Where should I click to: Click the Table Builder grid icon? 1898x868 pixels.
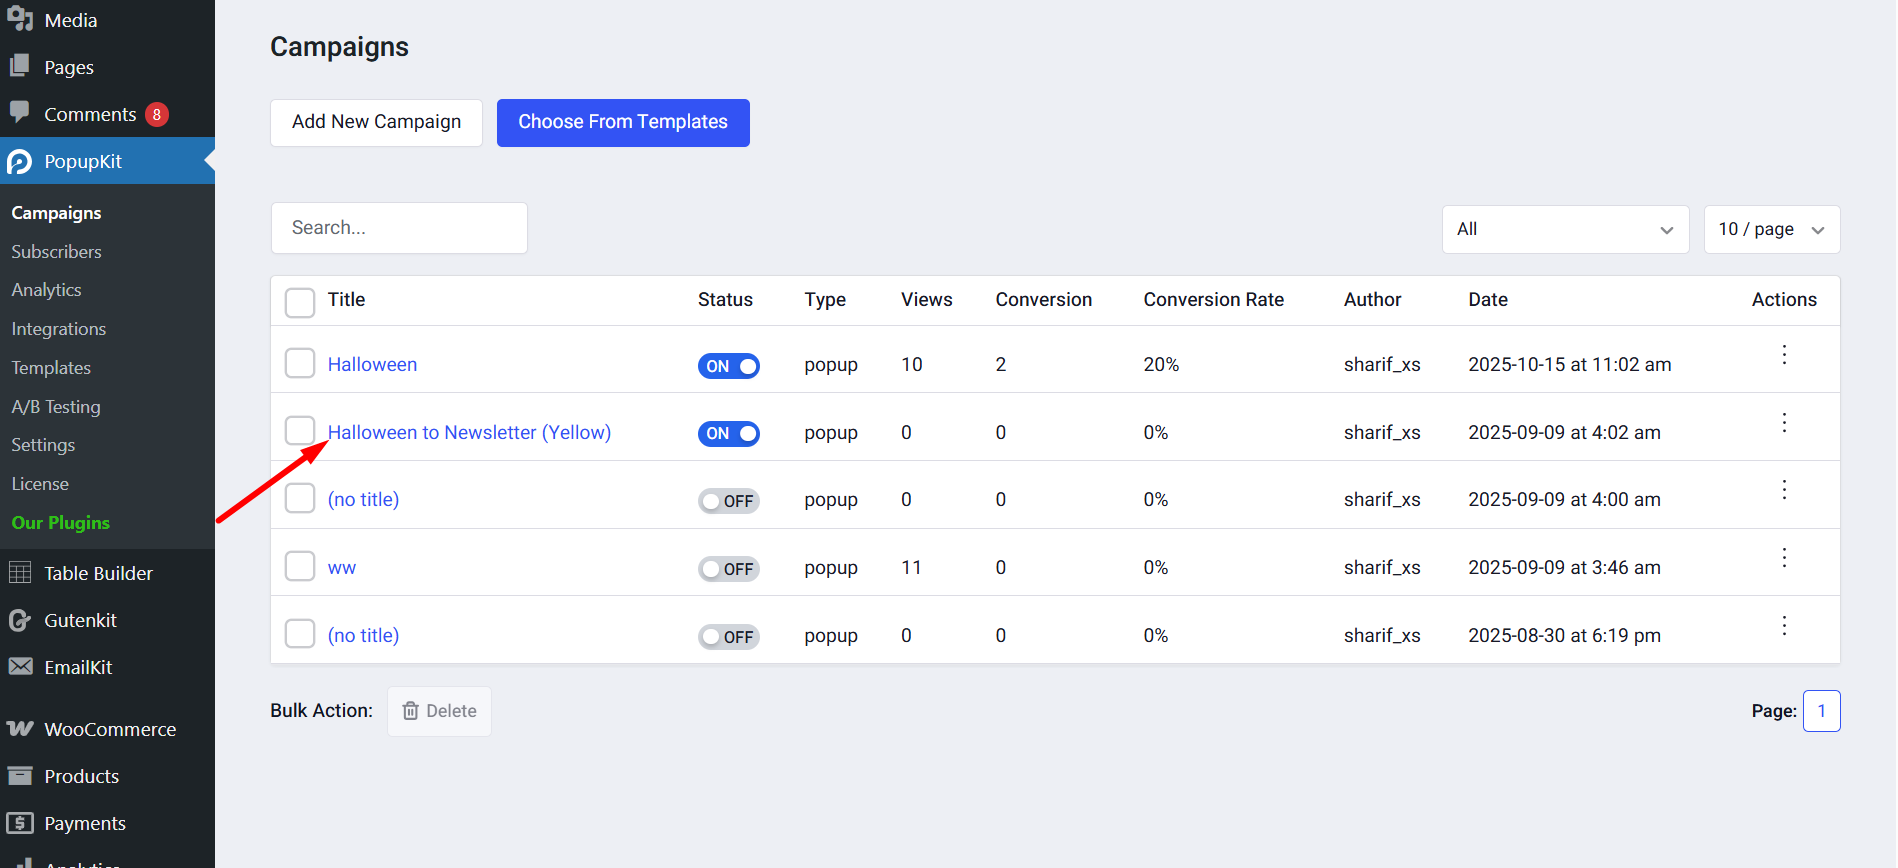(20, 572)
